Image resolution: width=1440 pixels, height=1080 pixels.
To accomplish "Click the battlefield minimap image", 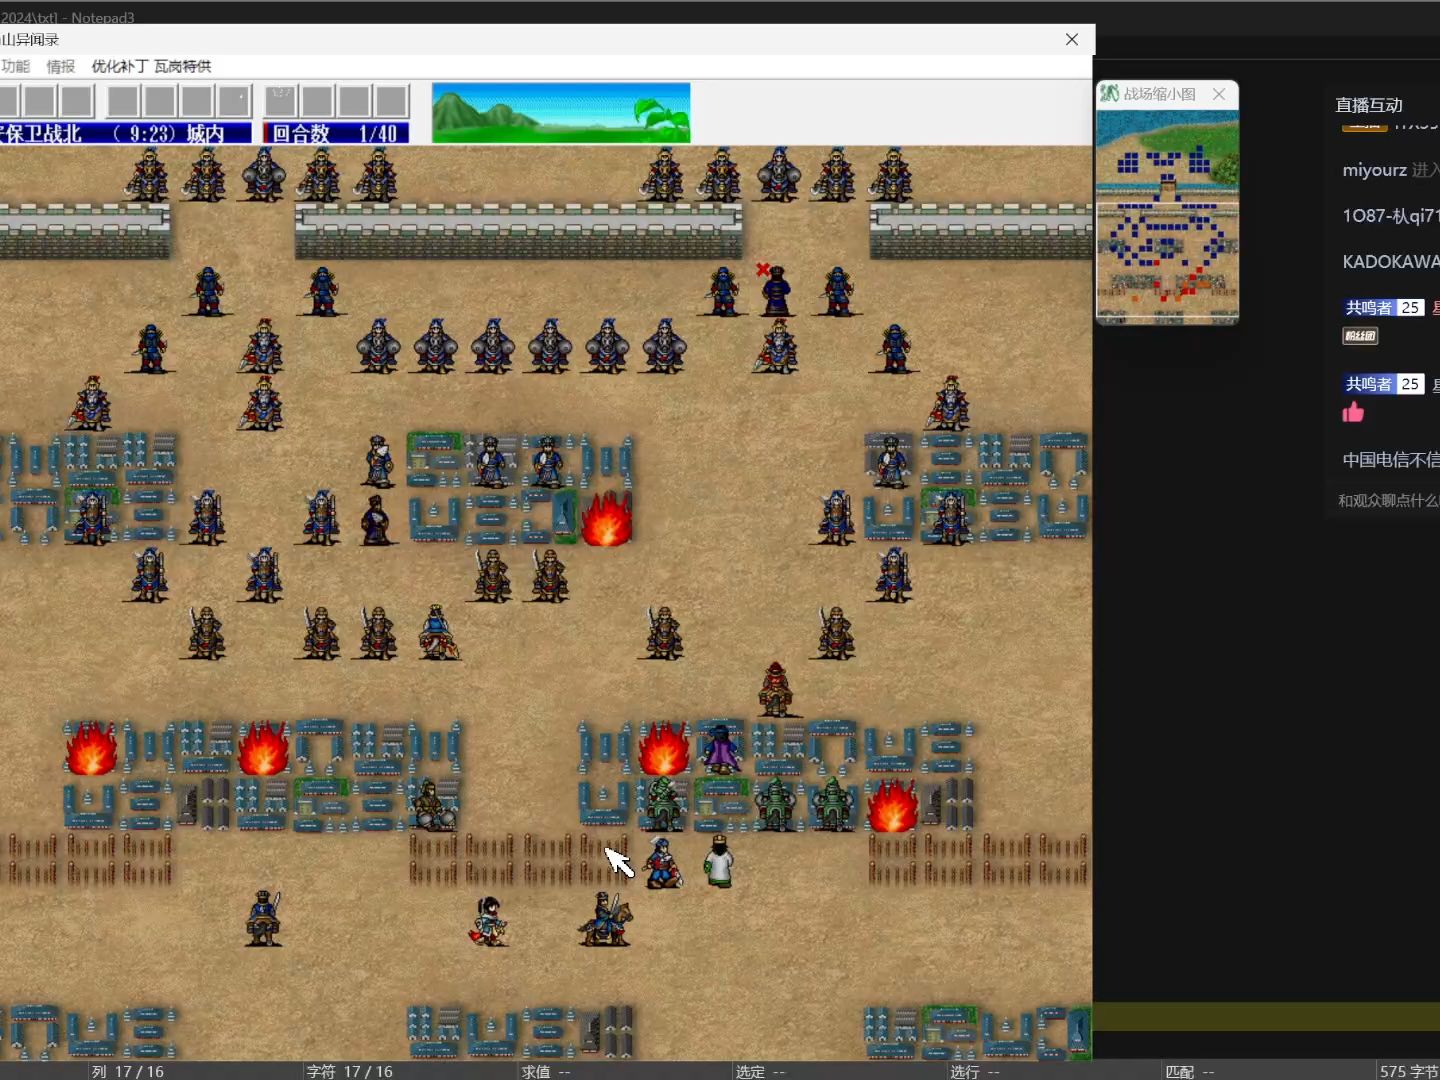I will [x=1168, y=216].
